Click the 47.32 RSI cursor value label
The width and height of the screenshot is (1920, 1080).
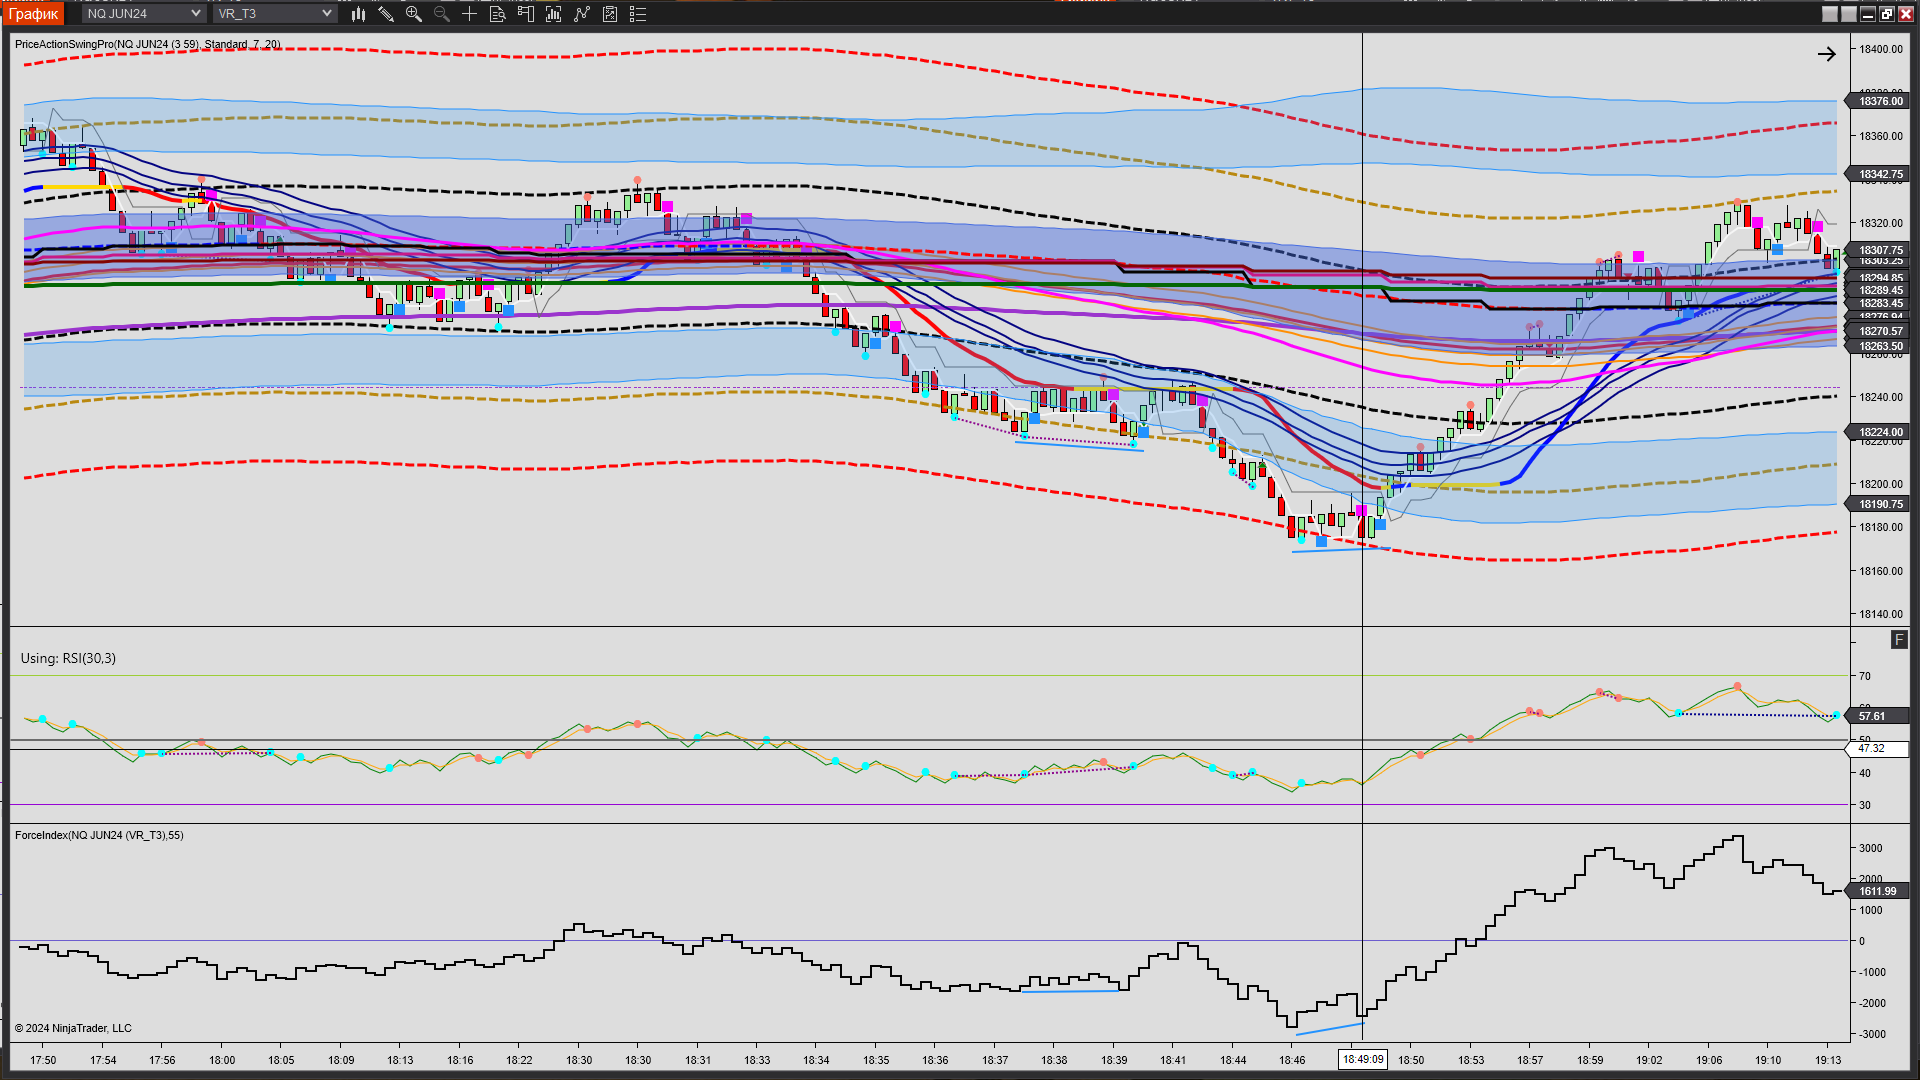coord(1877,748)
